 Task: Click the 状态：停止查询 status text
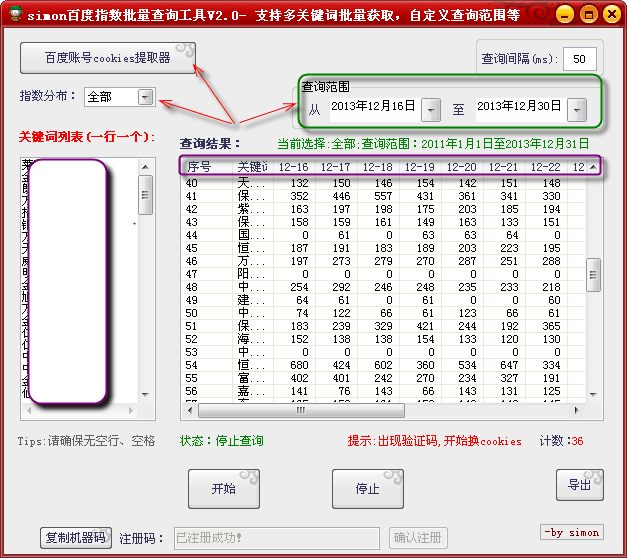click(x=222, y=441)
